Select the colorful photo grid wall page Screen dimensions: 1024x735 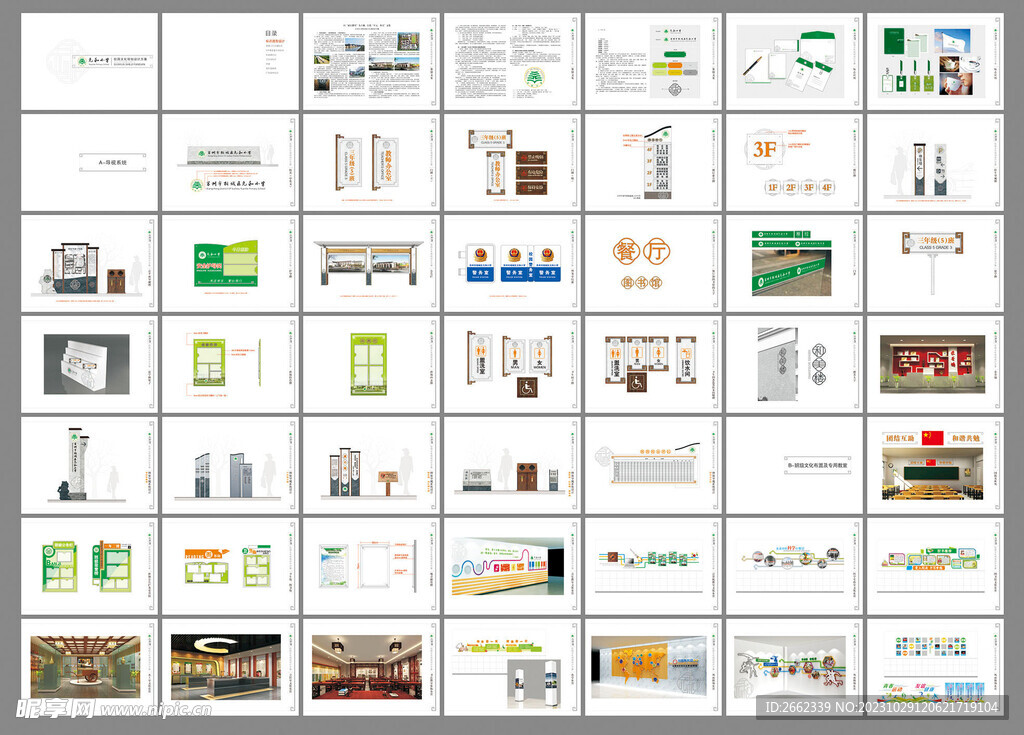(936, 667)
